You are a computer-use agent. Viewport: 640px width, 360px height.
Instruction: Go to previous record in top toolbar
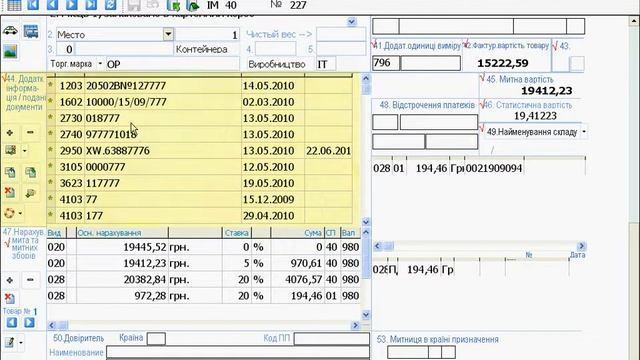point(52,5)
